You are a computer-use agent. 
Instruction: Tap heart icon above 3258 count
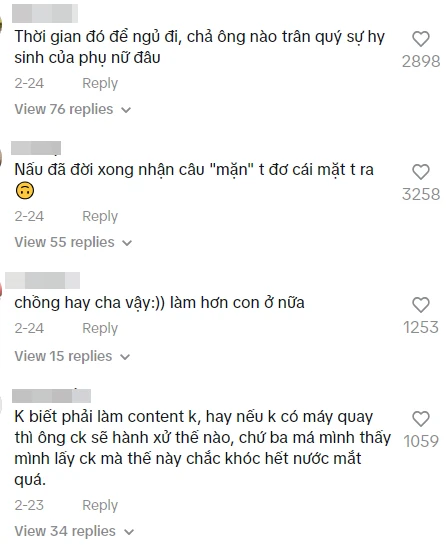click(421, 172)
